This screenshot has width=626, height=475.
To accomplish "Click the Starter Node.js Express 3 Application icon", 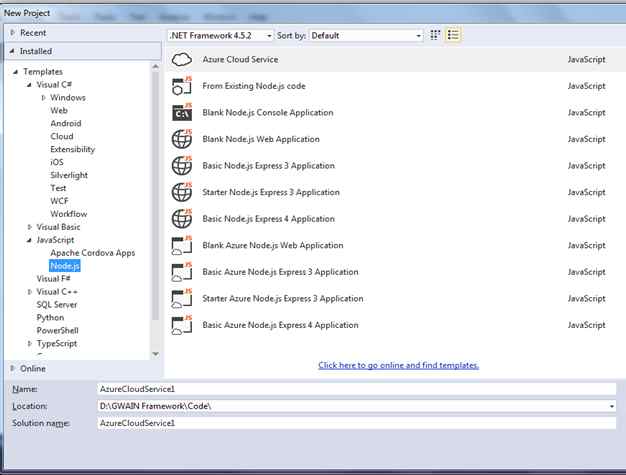I will point(182,192).
